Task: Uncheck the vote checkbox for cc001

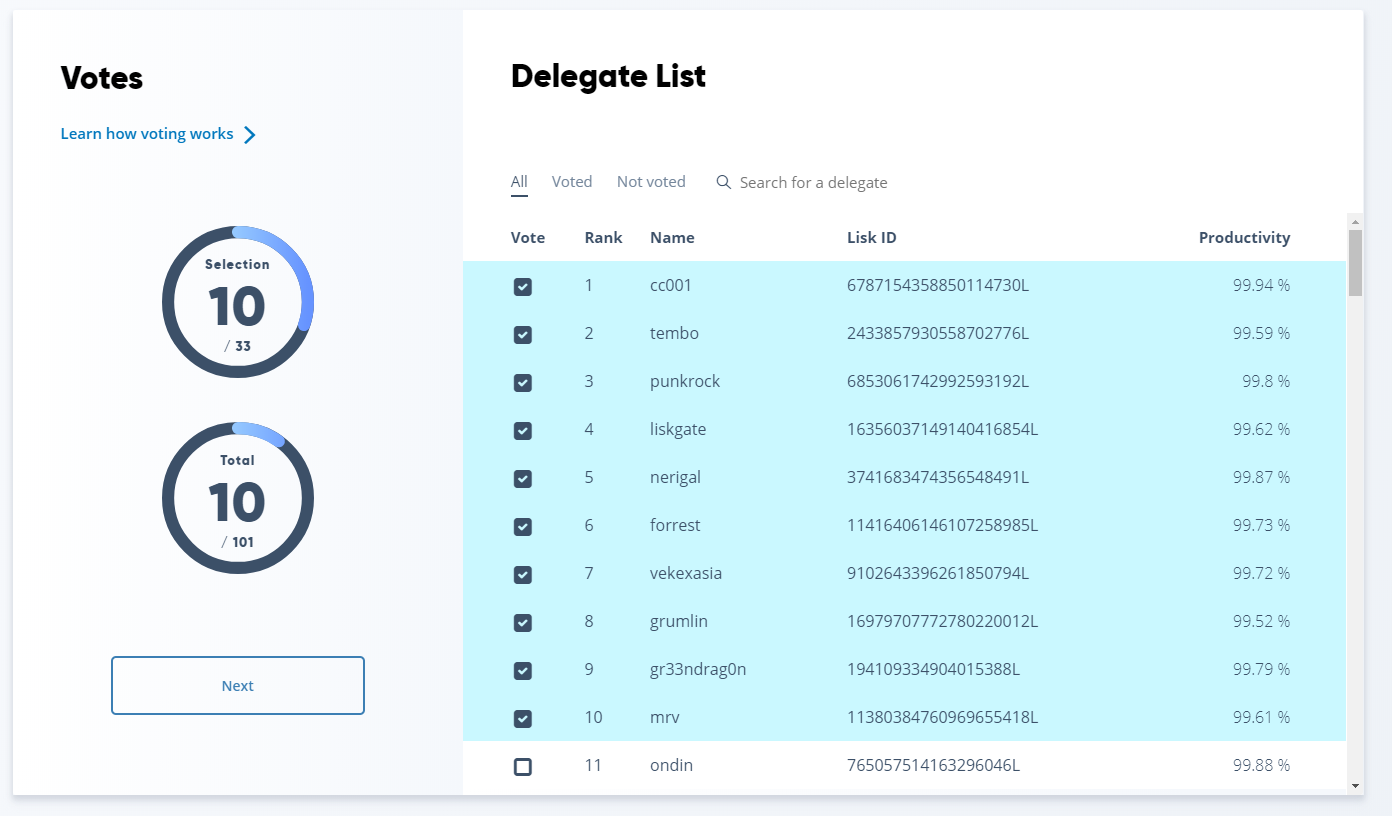Action: 522,287
